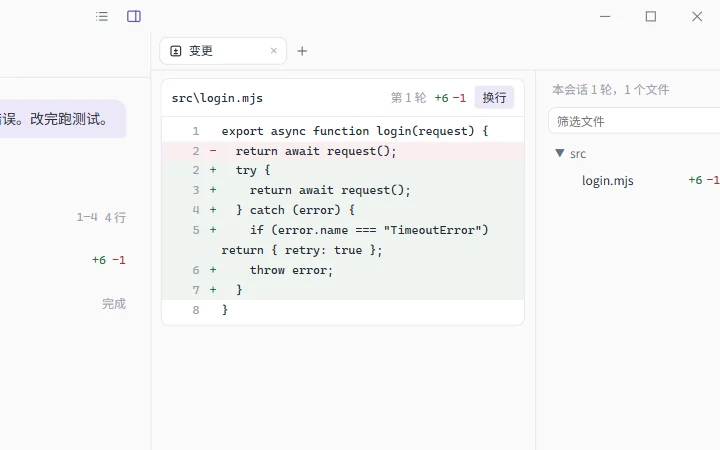Image resolution: width=720 pixels, height=450 pixels.
Task: Close the 变更 tab
Action: coord(274,51)
